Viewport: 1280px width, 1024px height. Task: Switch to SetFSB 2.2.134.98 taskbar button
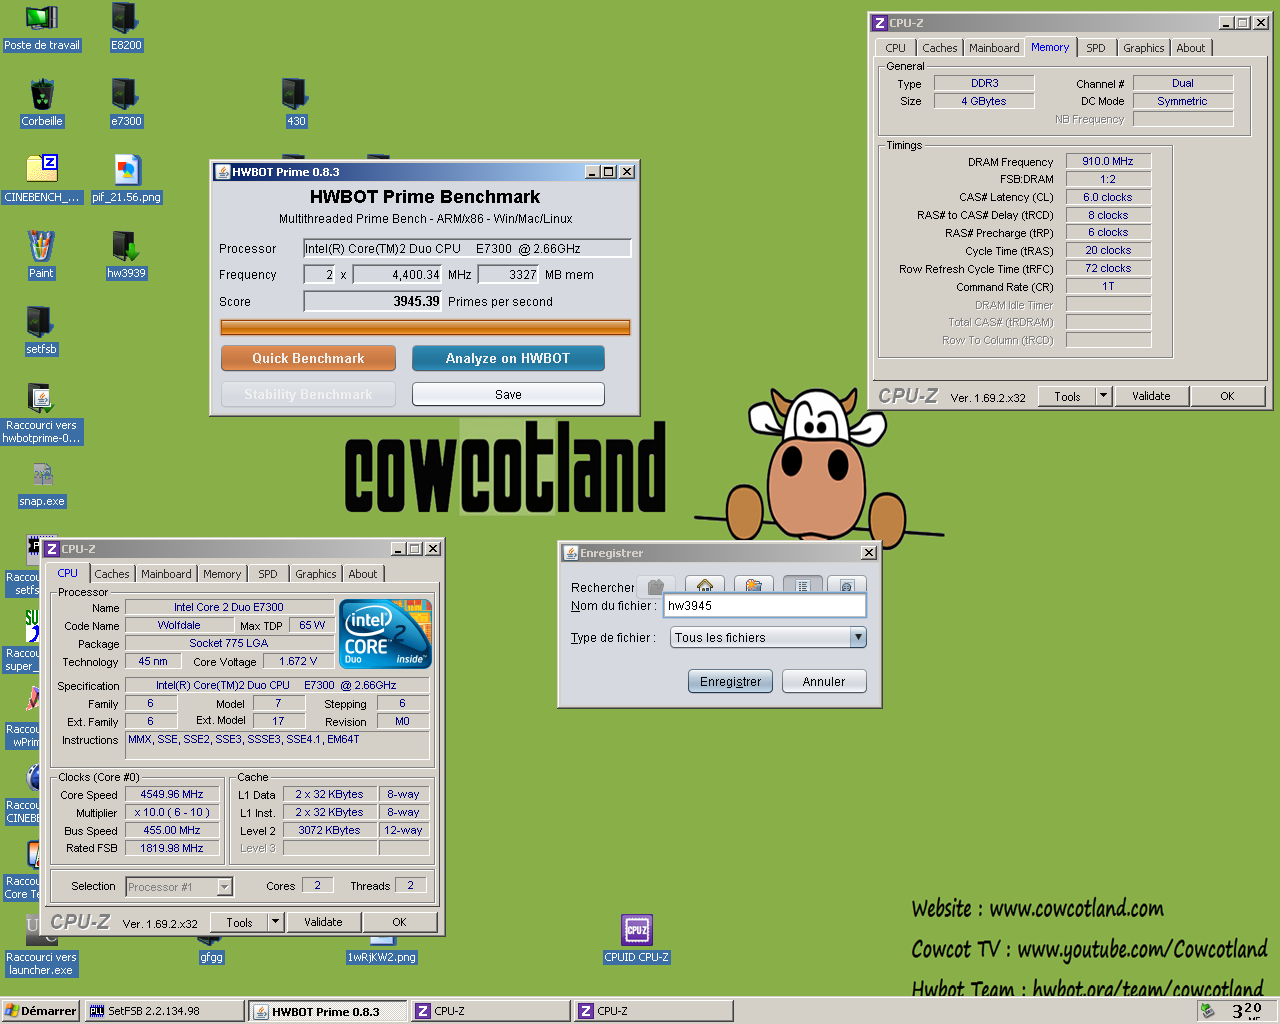tap(165, 1011)
